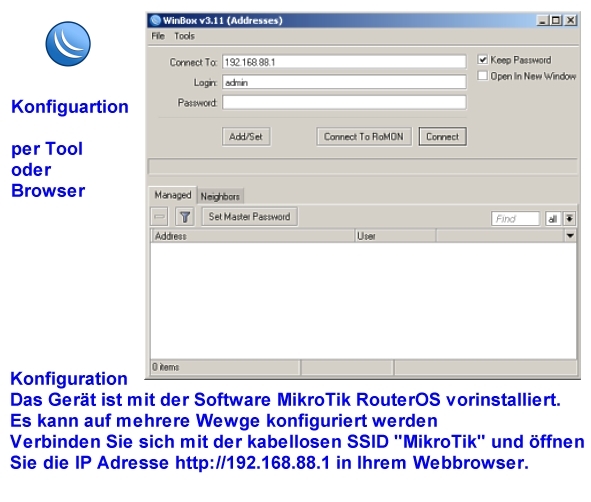Minimize the WinBox window

click(x=542, y=20)
